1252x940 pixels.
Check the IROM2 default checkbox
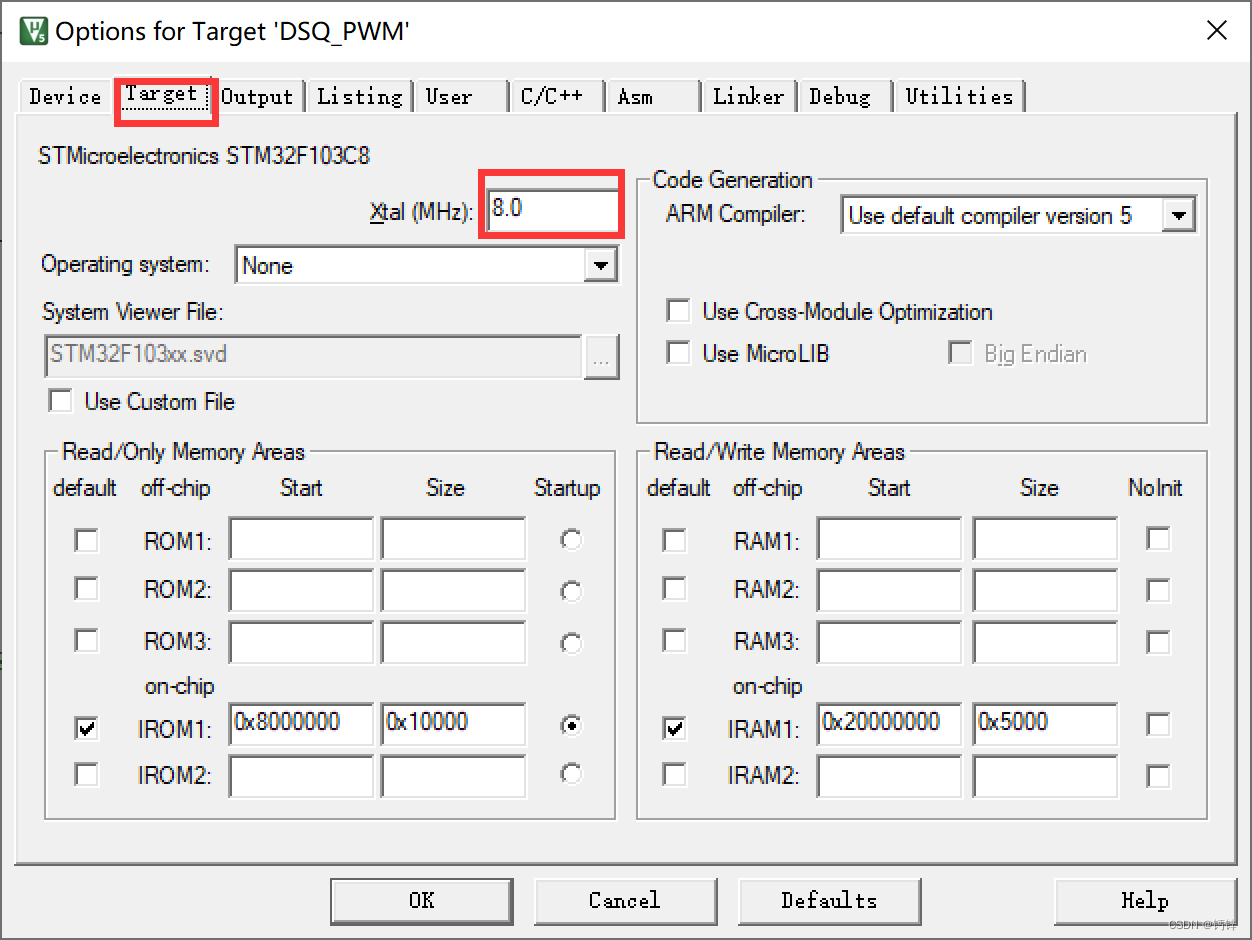click(x=87, y=774)
